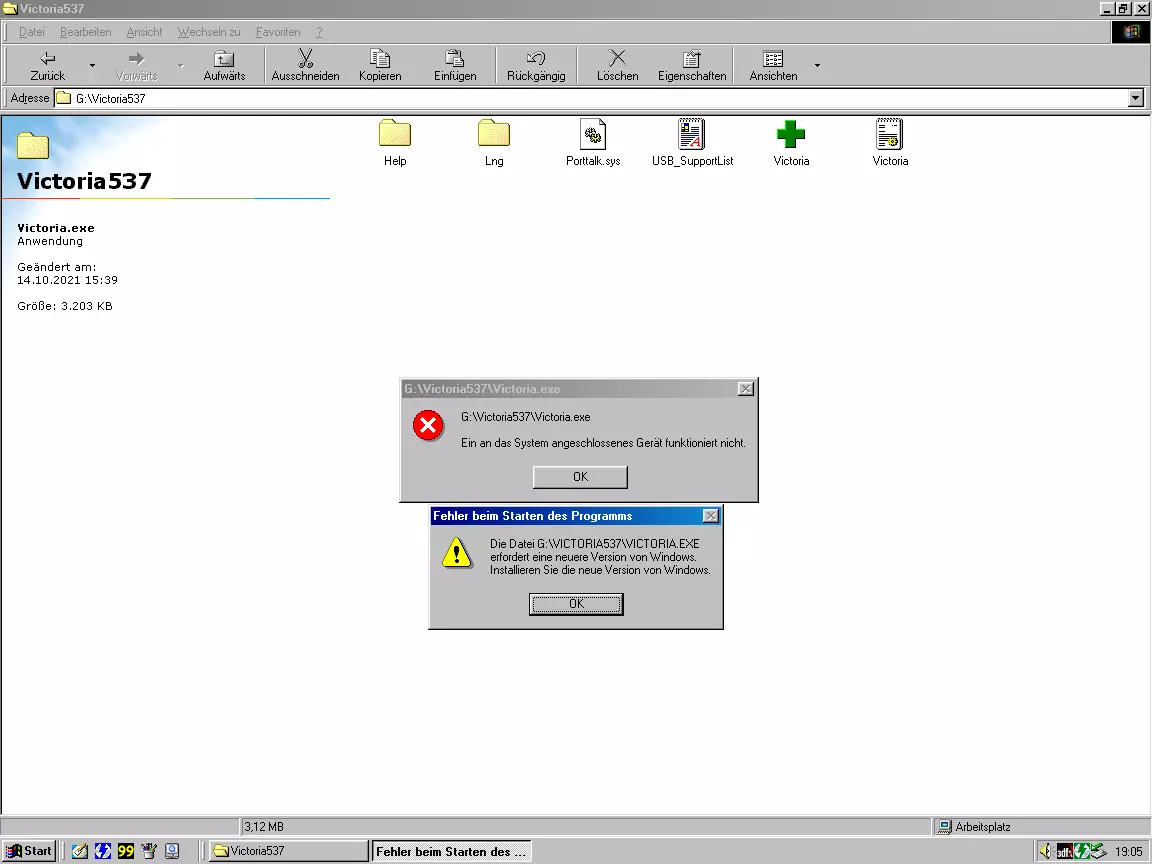Expand the address bar dropdown

[x=1136, y=98]
